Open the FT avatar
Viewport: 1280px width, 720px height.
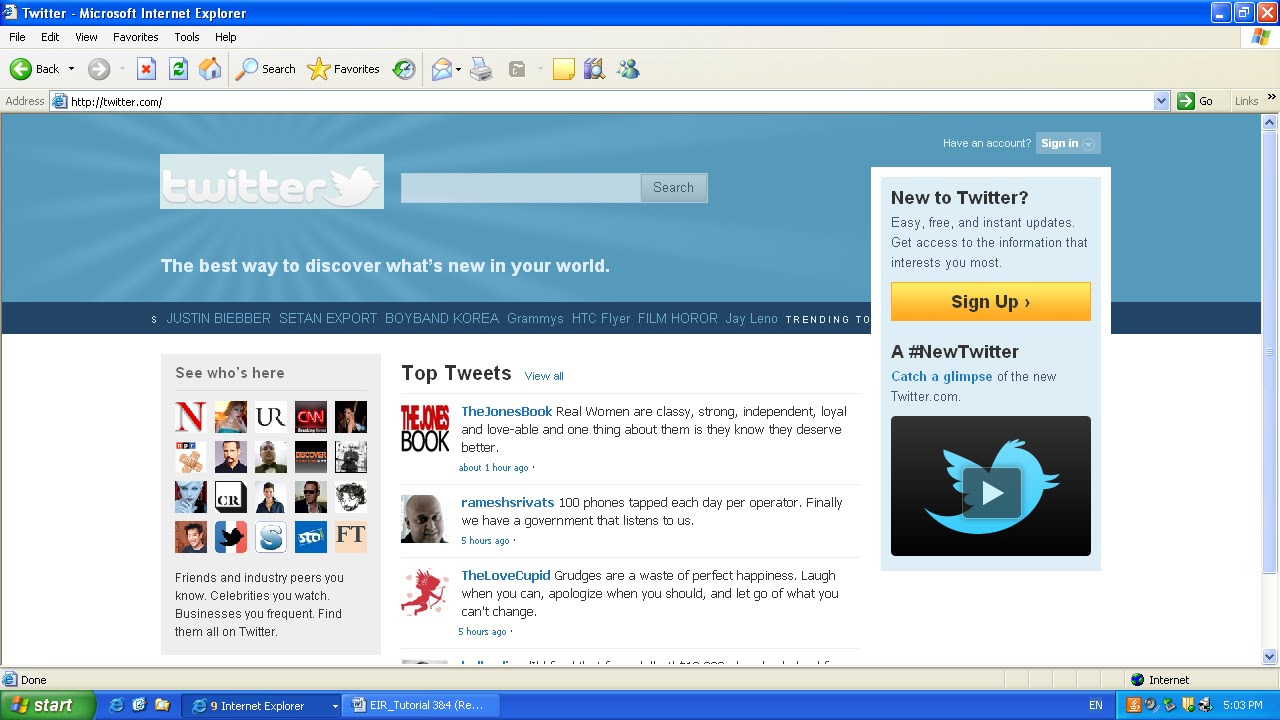point(351,537)
